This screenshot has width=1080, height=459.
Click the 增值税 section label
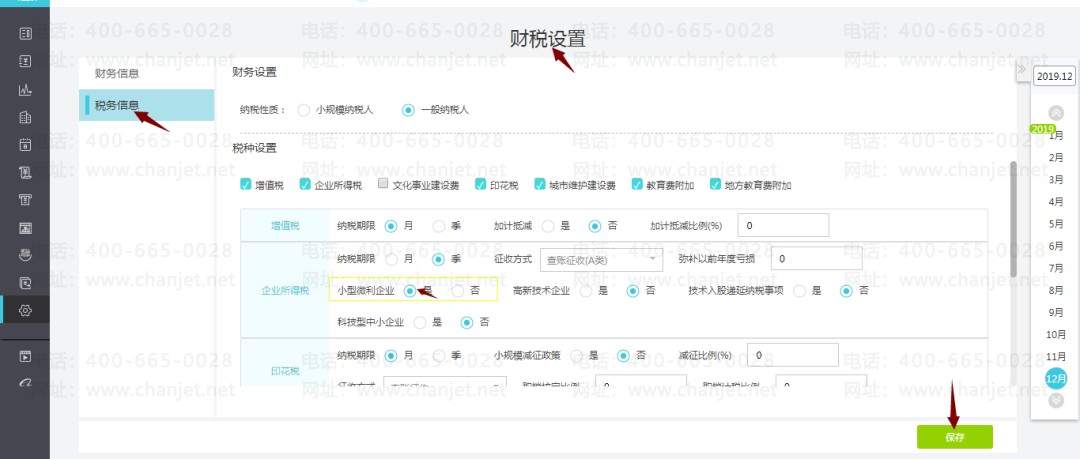285,225
